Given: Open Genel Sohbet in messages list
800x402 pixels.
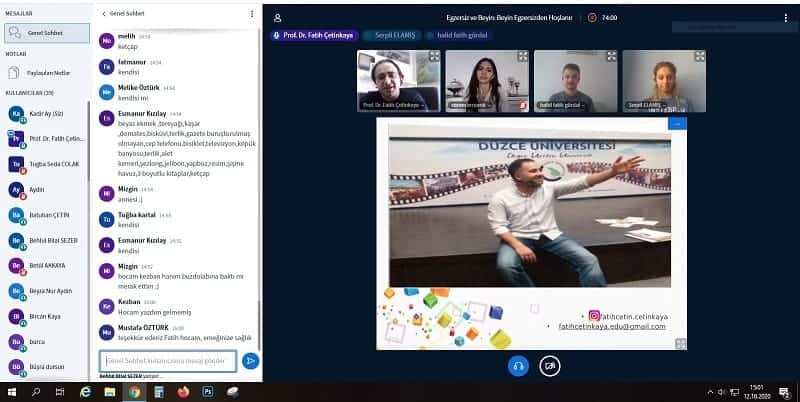Looking at the screenshot, I should point(42,32).
